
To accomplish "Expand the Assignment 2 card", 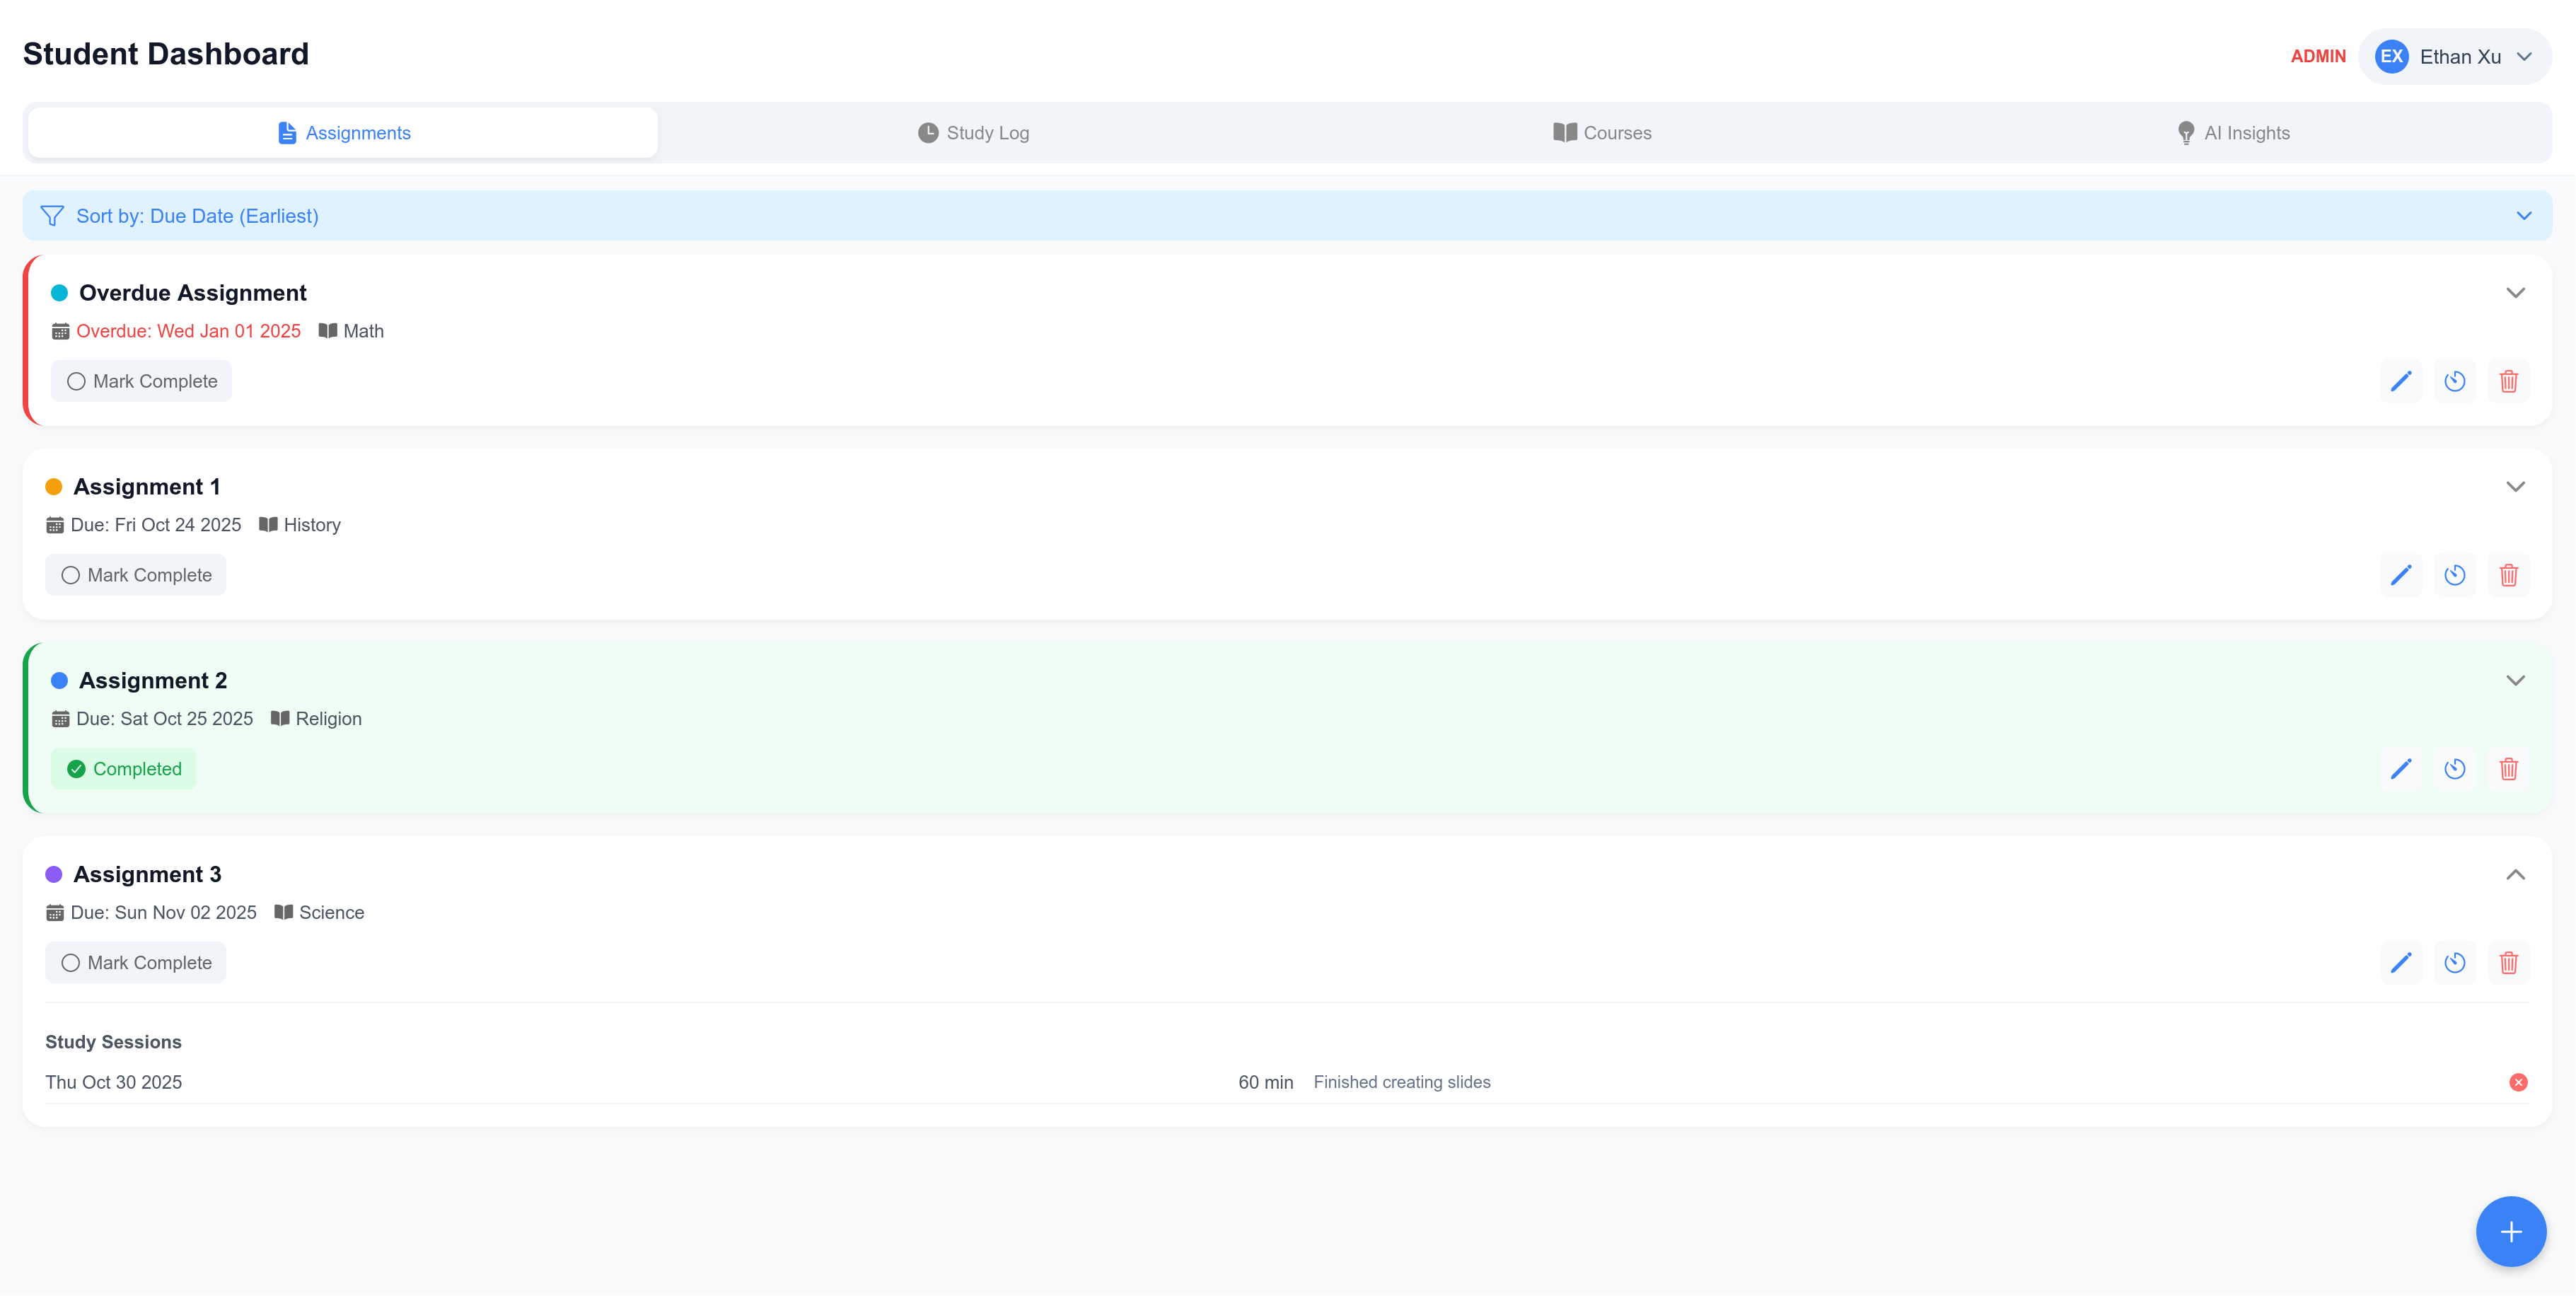I will (2516, 681).
